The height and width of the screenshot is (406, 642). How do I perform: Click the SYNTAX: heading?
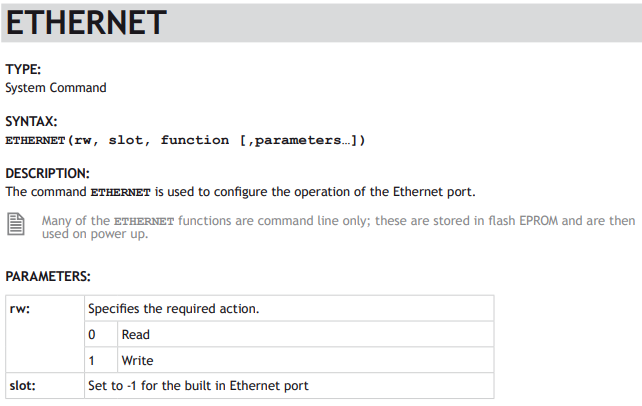pyautogui.click(x=31, y=122)
